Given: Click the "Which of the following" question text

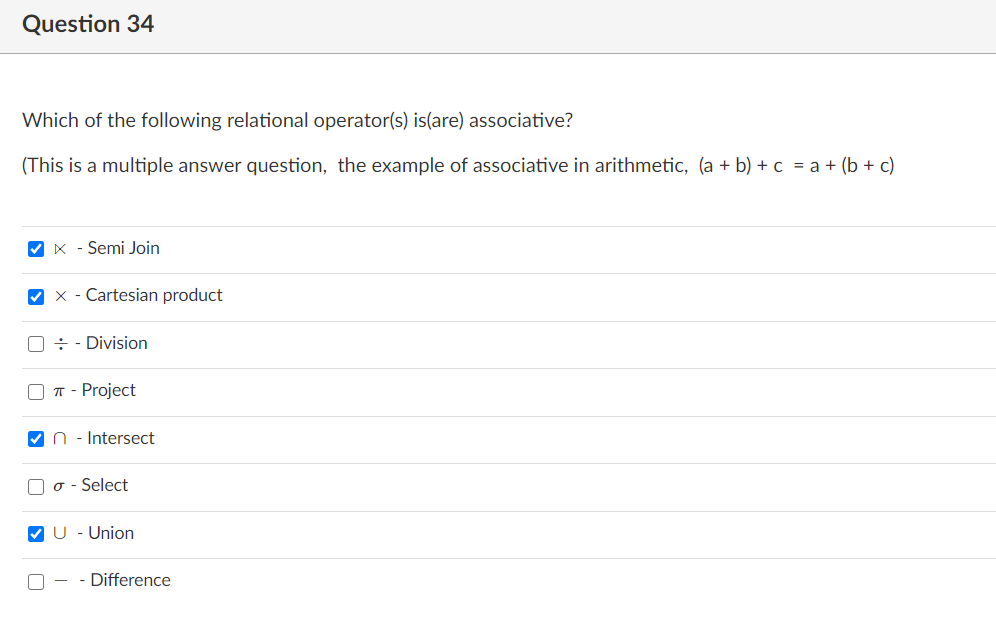Looking at the screenshot, I should [298, 121].
